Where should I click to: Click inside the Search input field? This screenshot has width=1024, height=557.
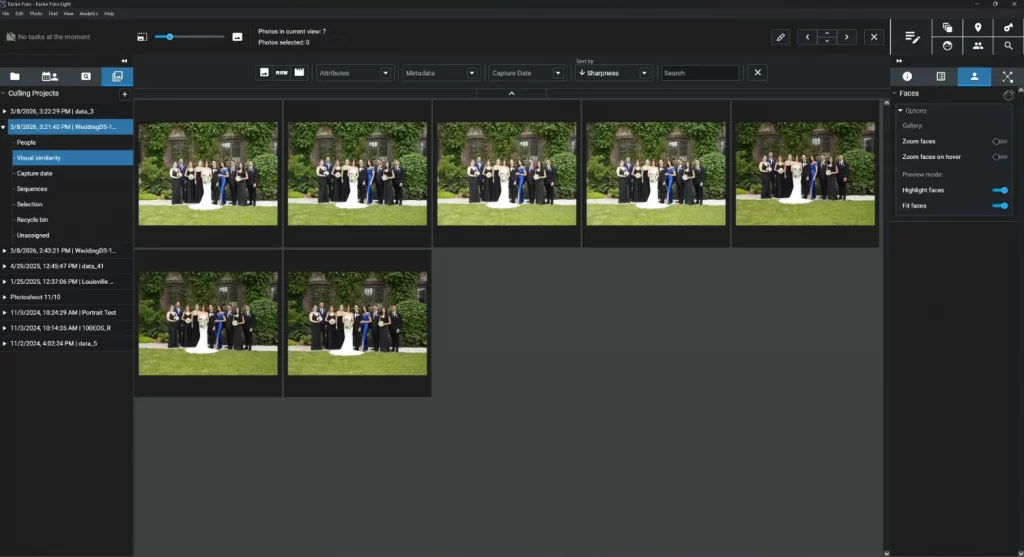click(699, 73)
